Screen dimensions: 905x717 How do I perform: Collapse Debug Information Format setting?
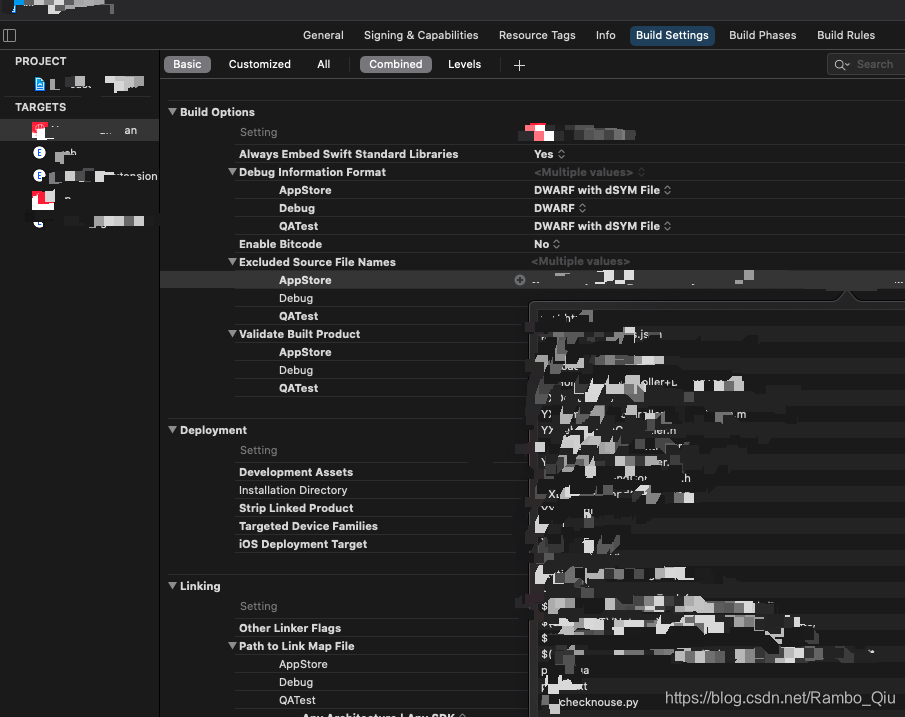point(232,171)
